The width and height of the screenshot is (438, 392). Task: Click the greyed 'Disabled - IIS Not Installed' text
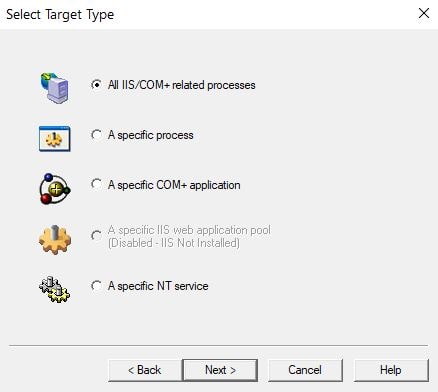(174, 243)
